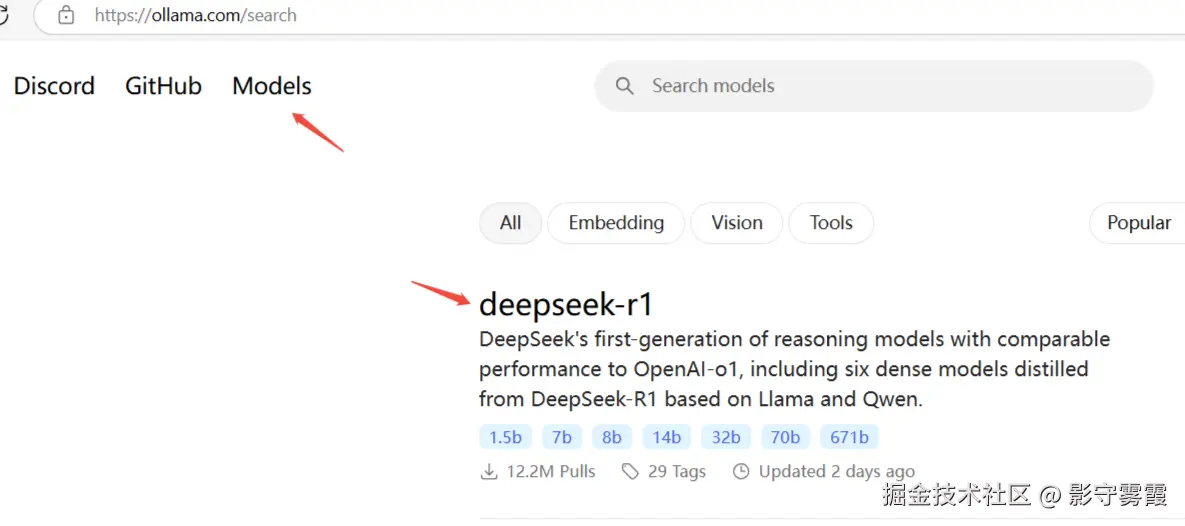This screenshot has width=1185, height=526.
Task: Select the 1.5b size tag
Action: click(506, 437)
